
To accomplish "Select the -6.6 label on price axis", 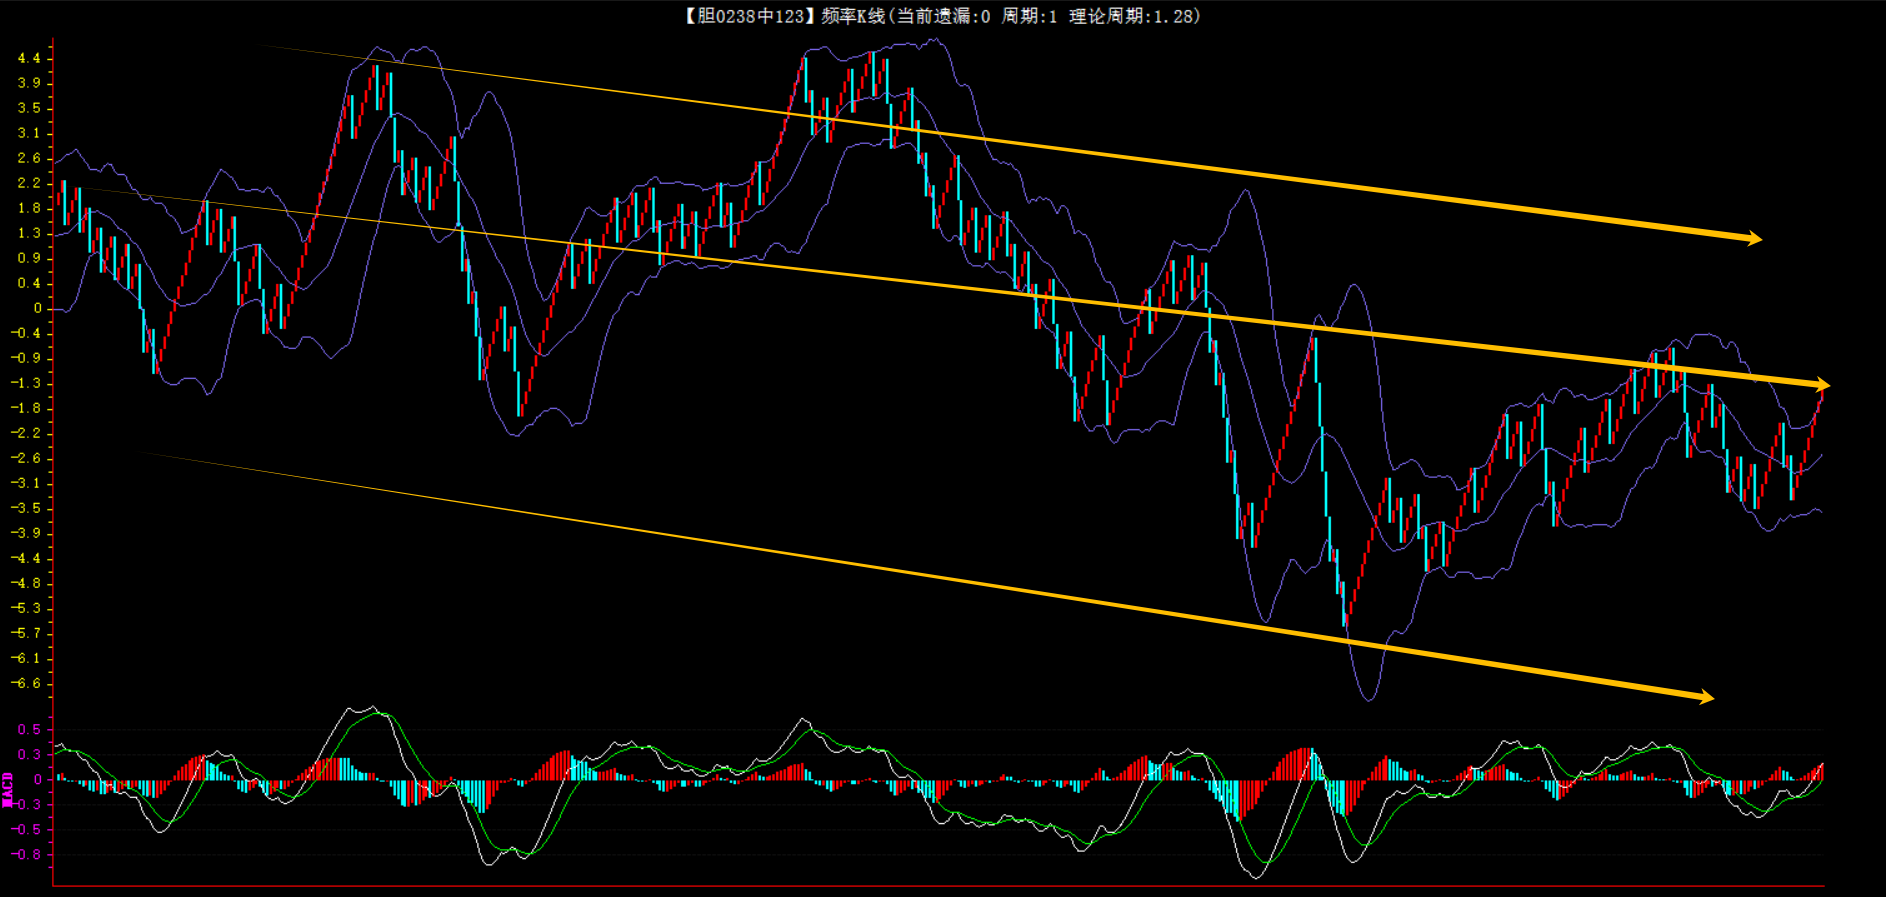I will (x=27, y=683).
